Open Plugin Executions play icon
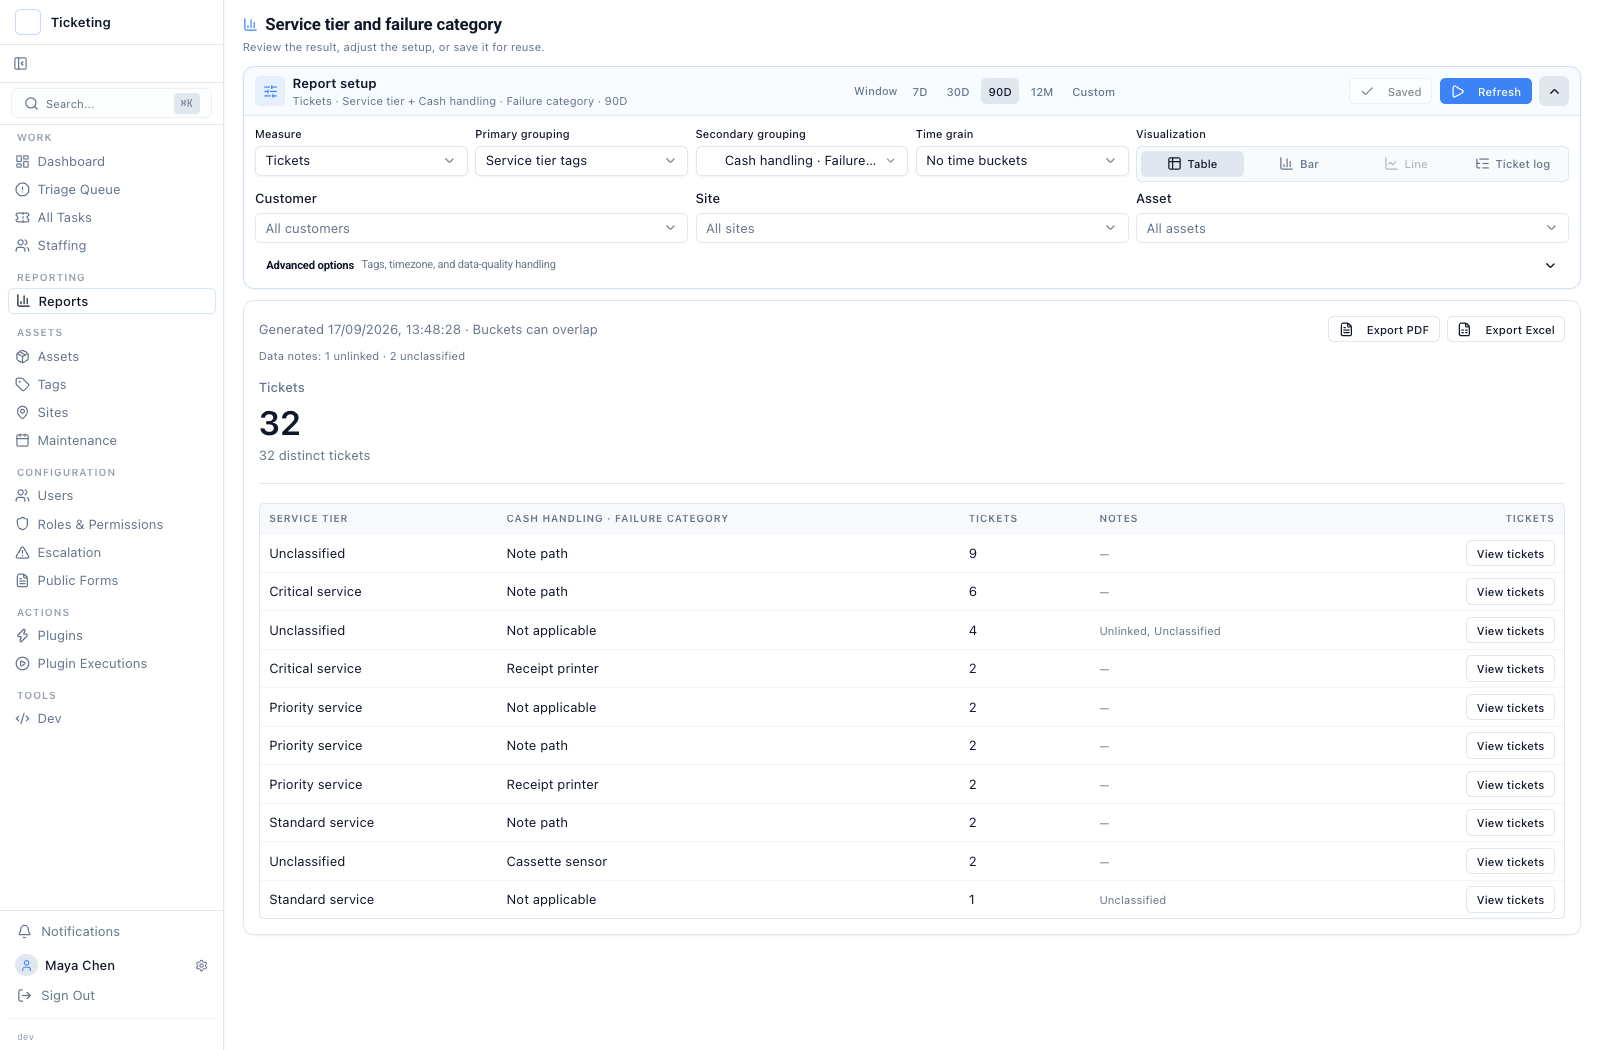 tap(23, 664)
